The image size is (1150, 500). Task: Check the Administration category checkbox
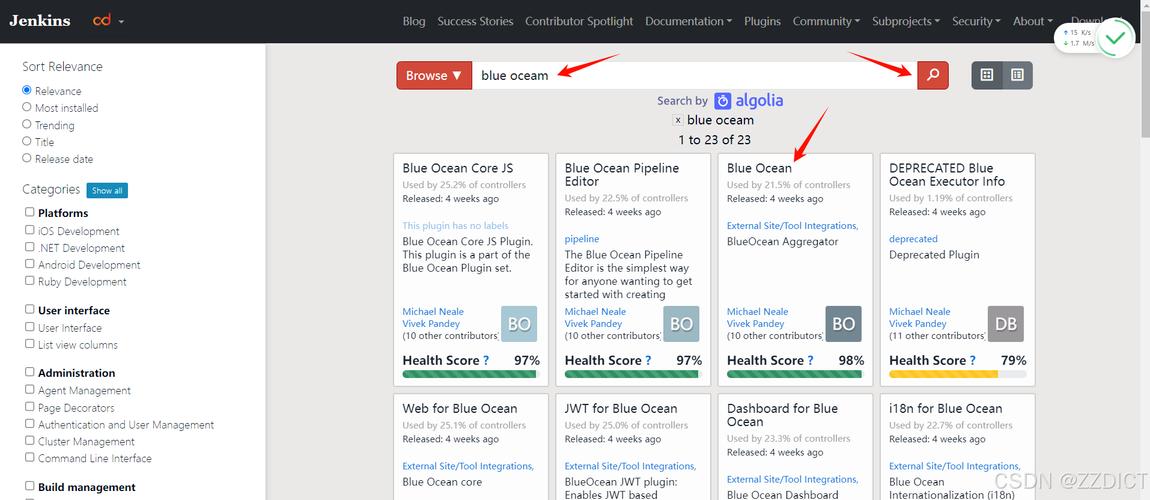point(29,372)
